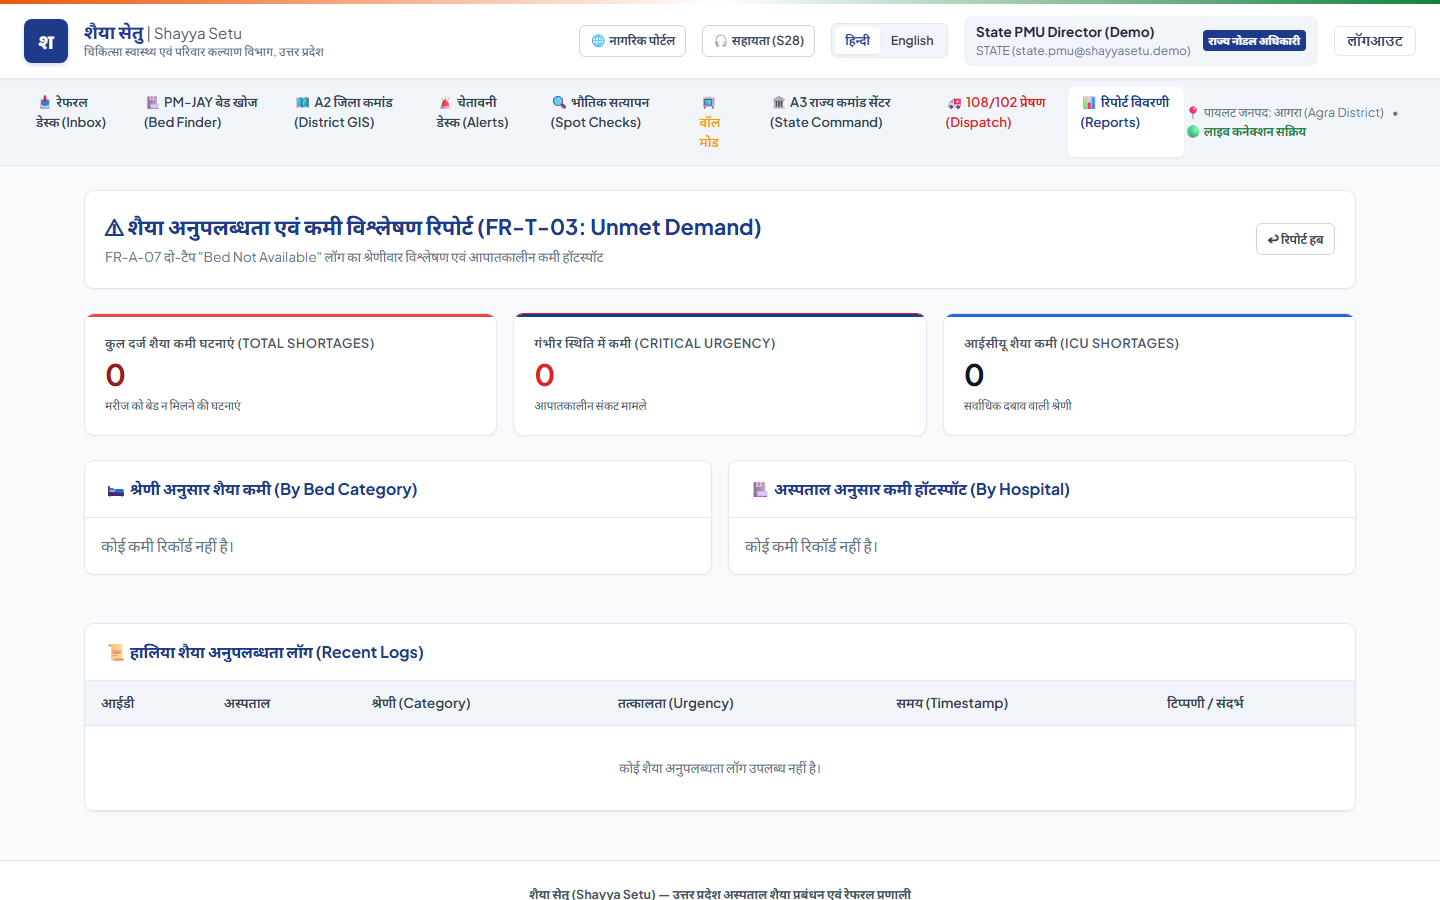Click the warning triangle icon in report title
The height and width of the screenshot is (900, 1440).
114,228
